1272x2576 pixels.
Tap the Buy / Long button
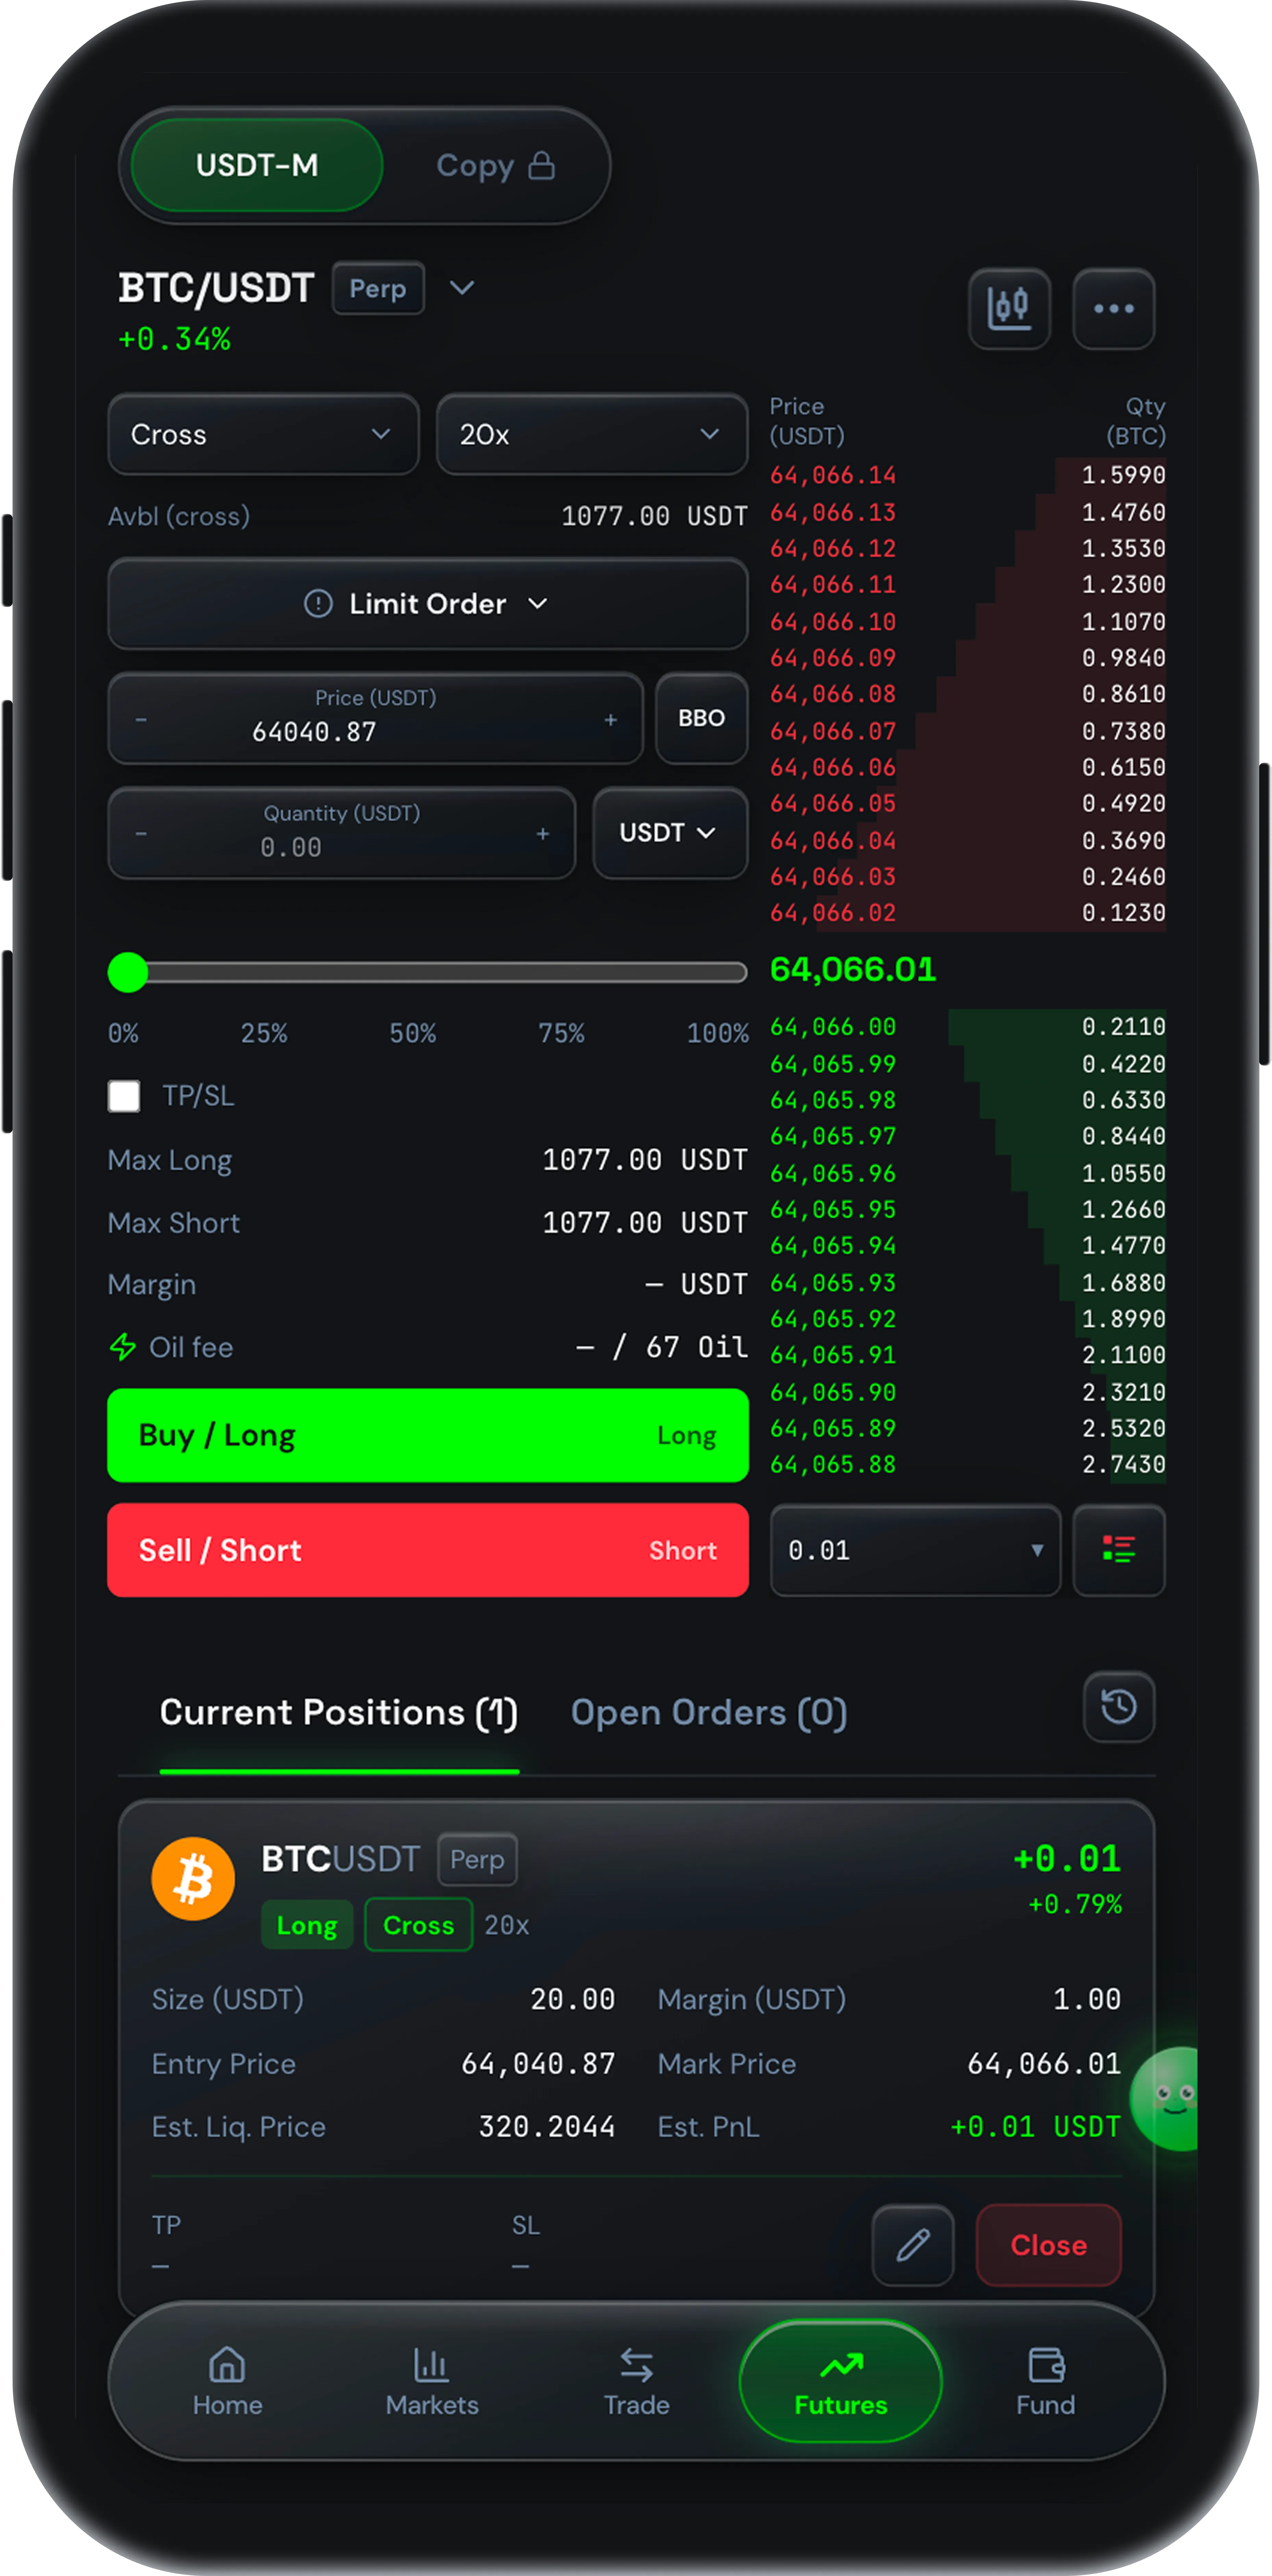[428, 1435]
